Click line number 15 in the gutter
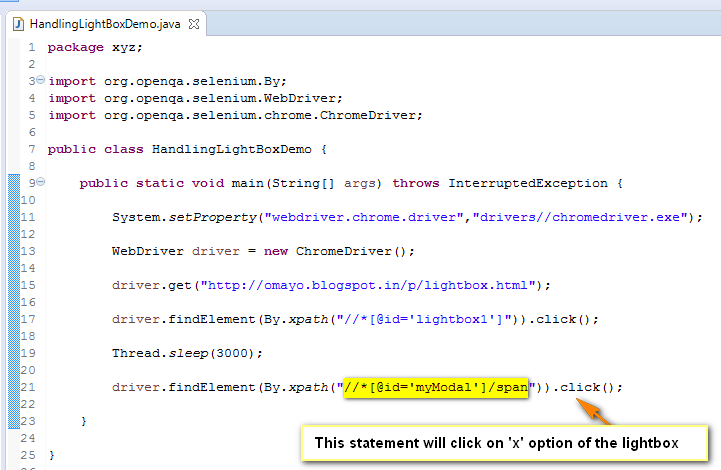This screenshot has width=721, height=470. point(28,286)
